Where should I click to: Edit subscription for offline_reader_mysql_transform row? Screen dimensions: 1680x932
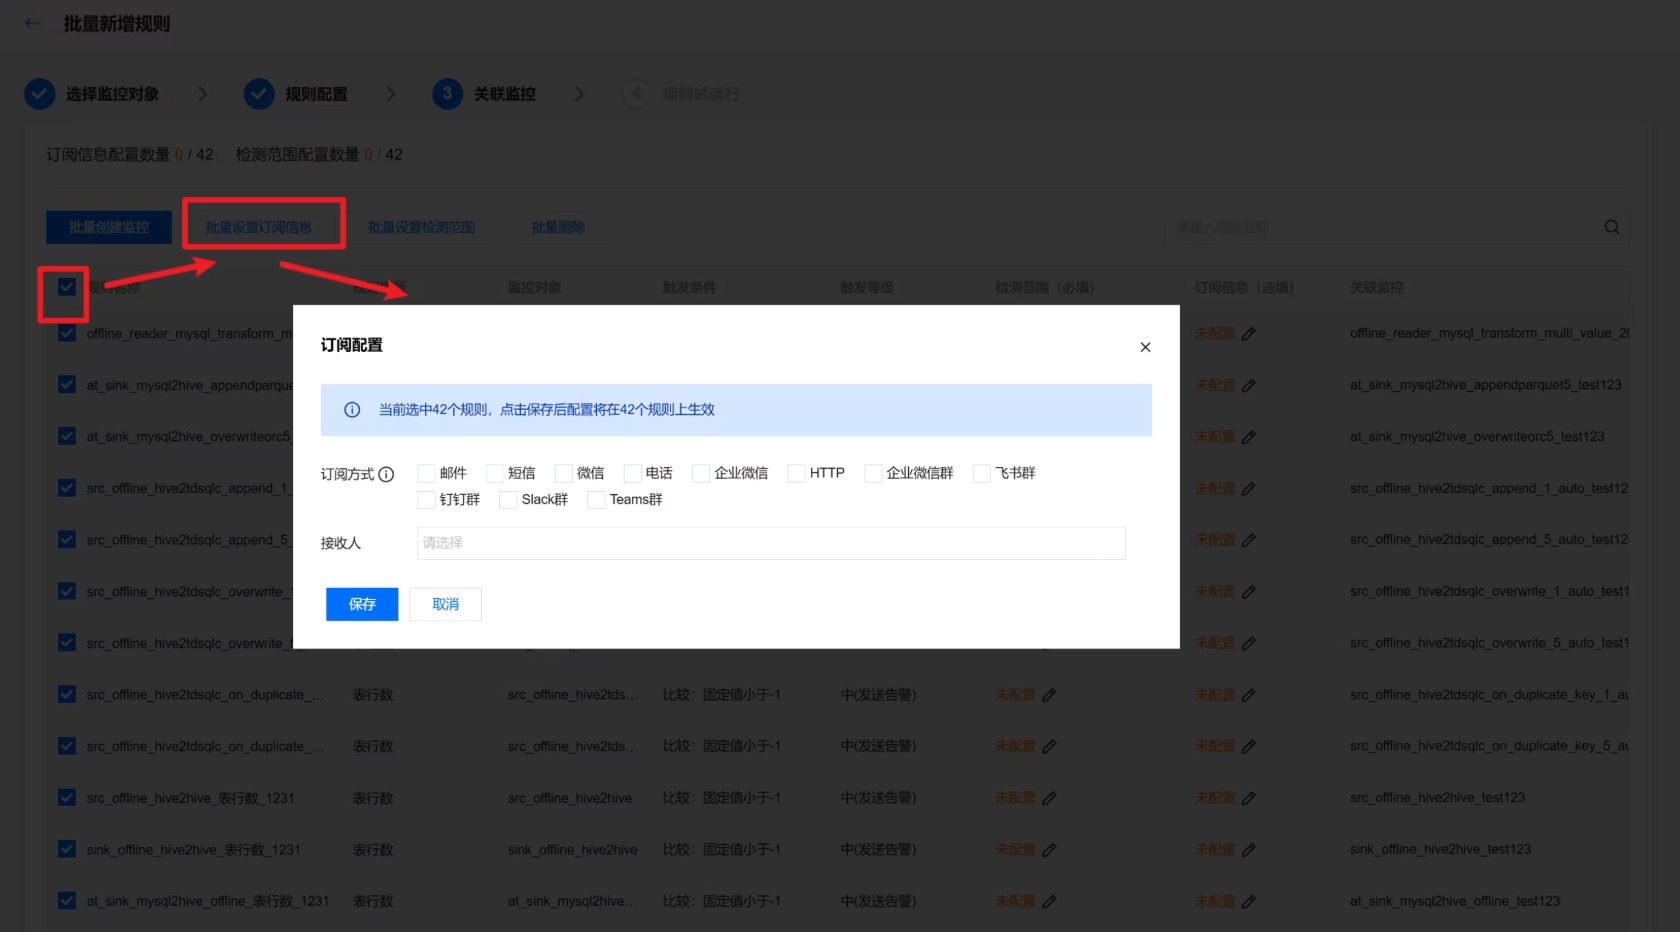point(1248,334)
